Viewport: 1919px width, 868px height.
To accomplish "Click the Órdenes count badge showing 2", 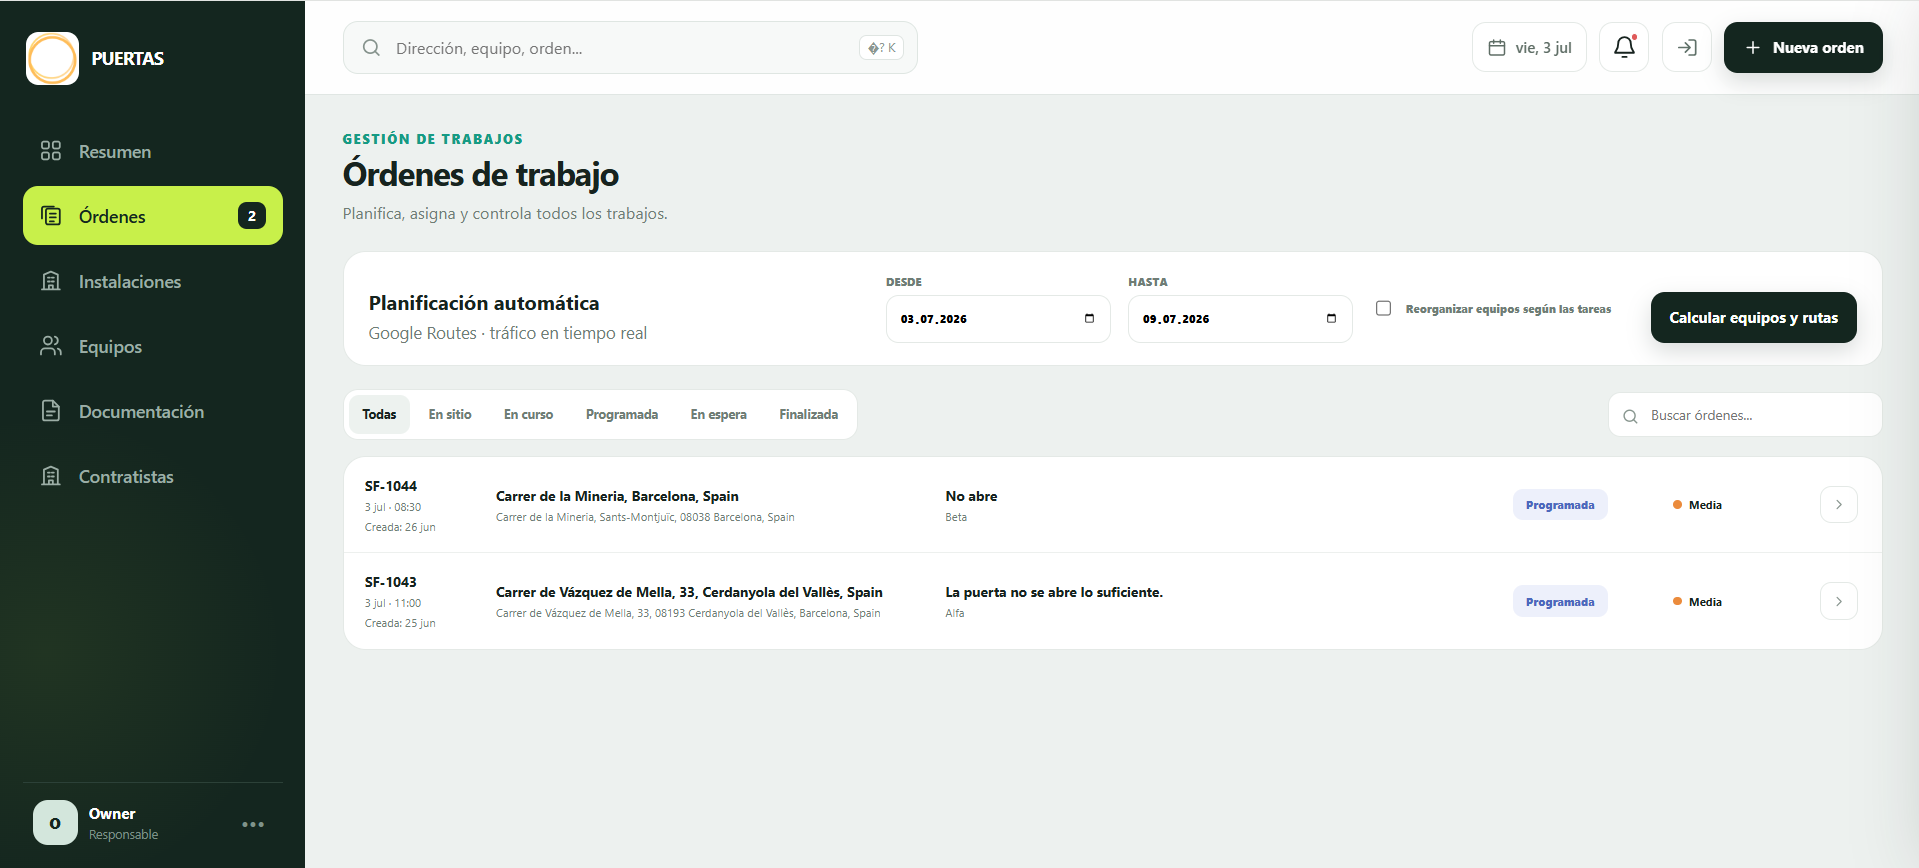I will [252, 216].
